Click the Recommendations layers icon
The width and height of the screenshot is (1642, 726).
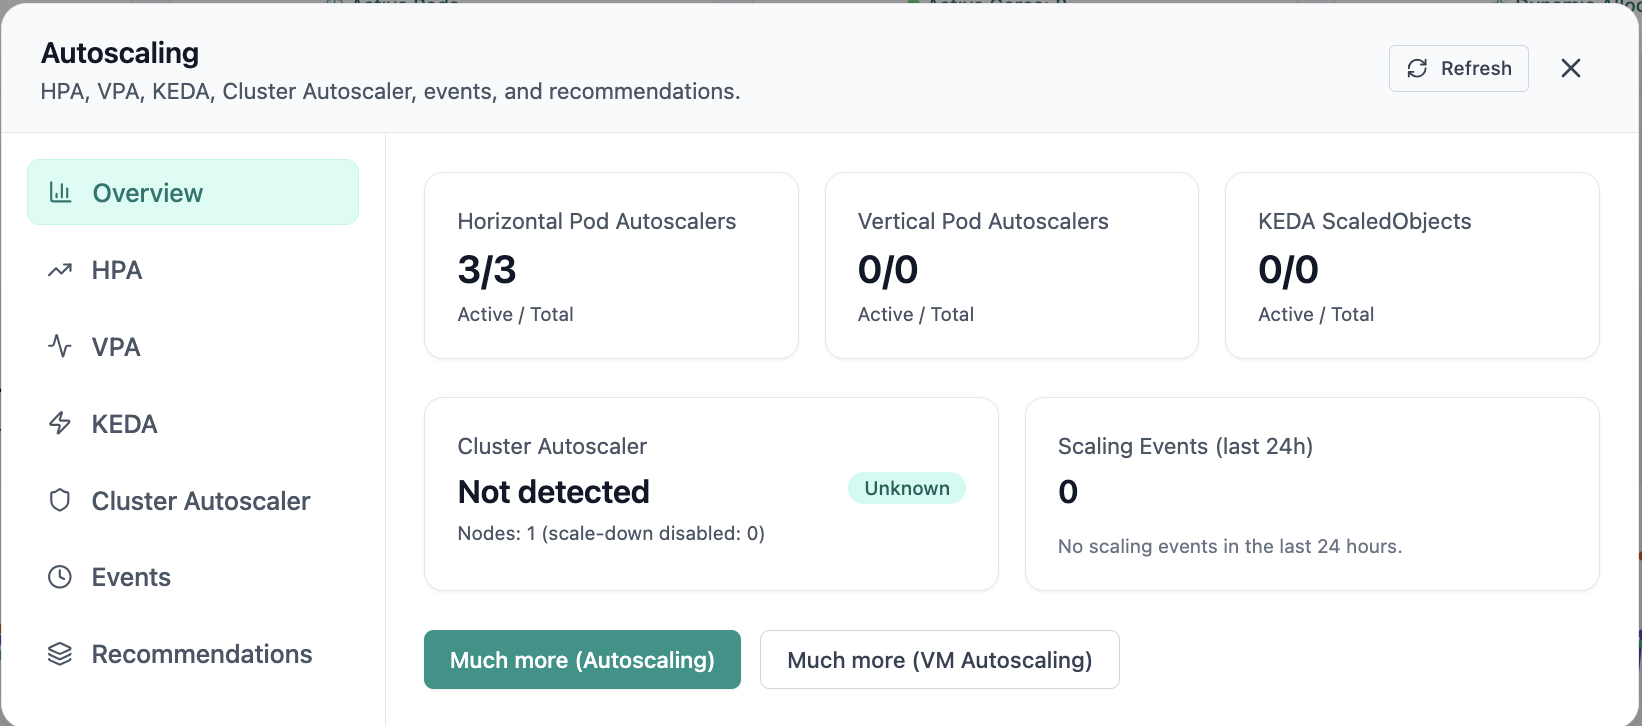click(60, 654)
